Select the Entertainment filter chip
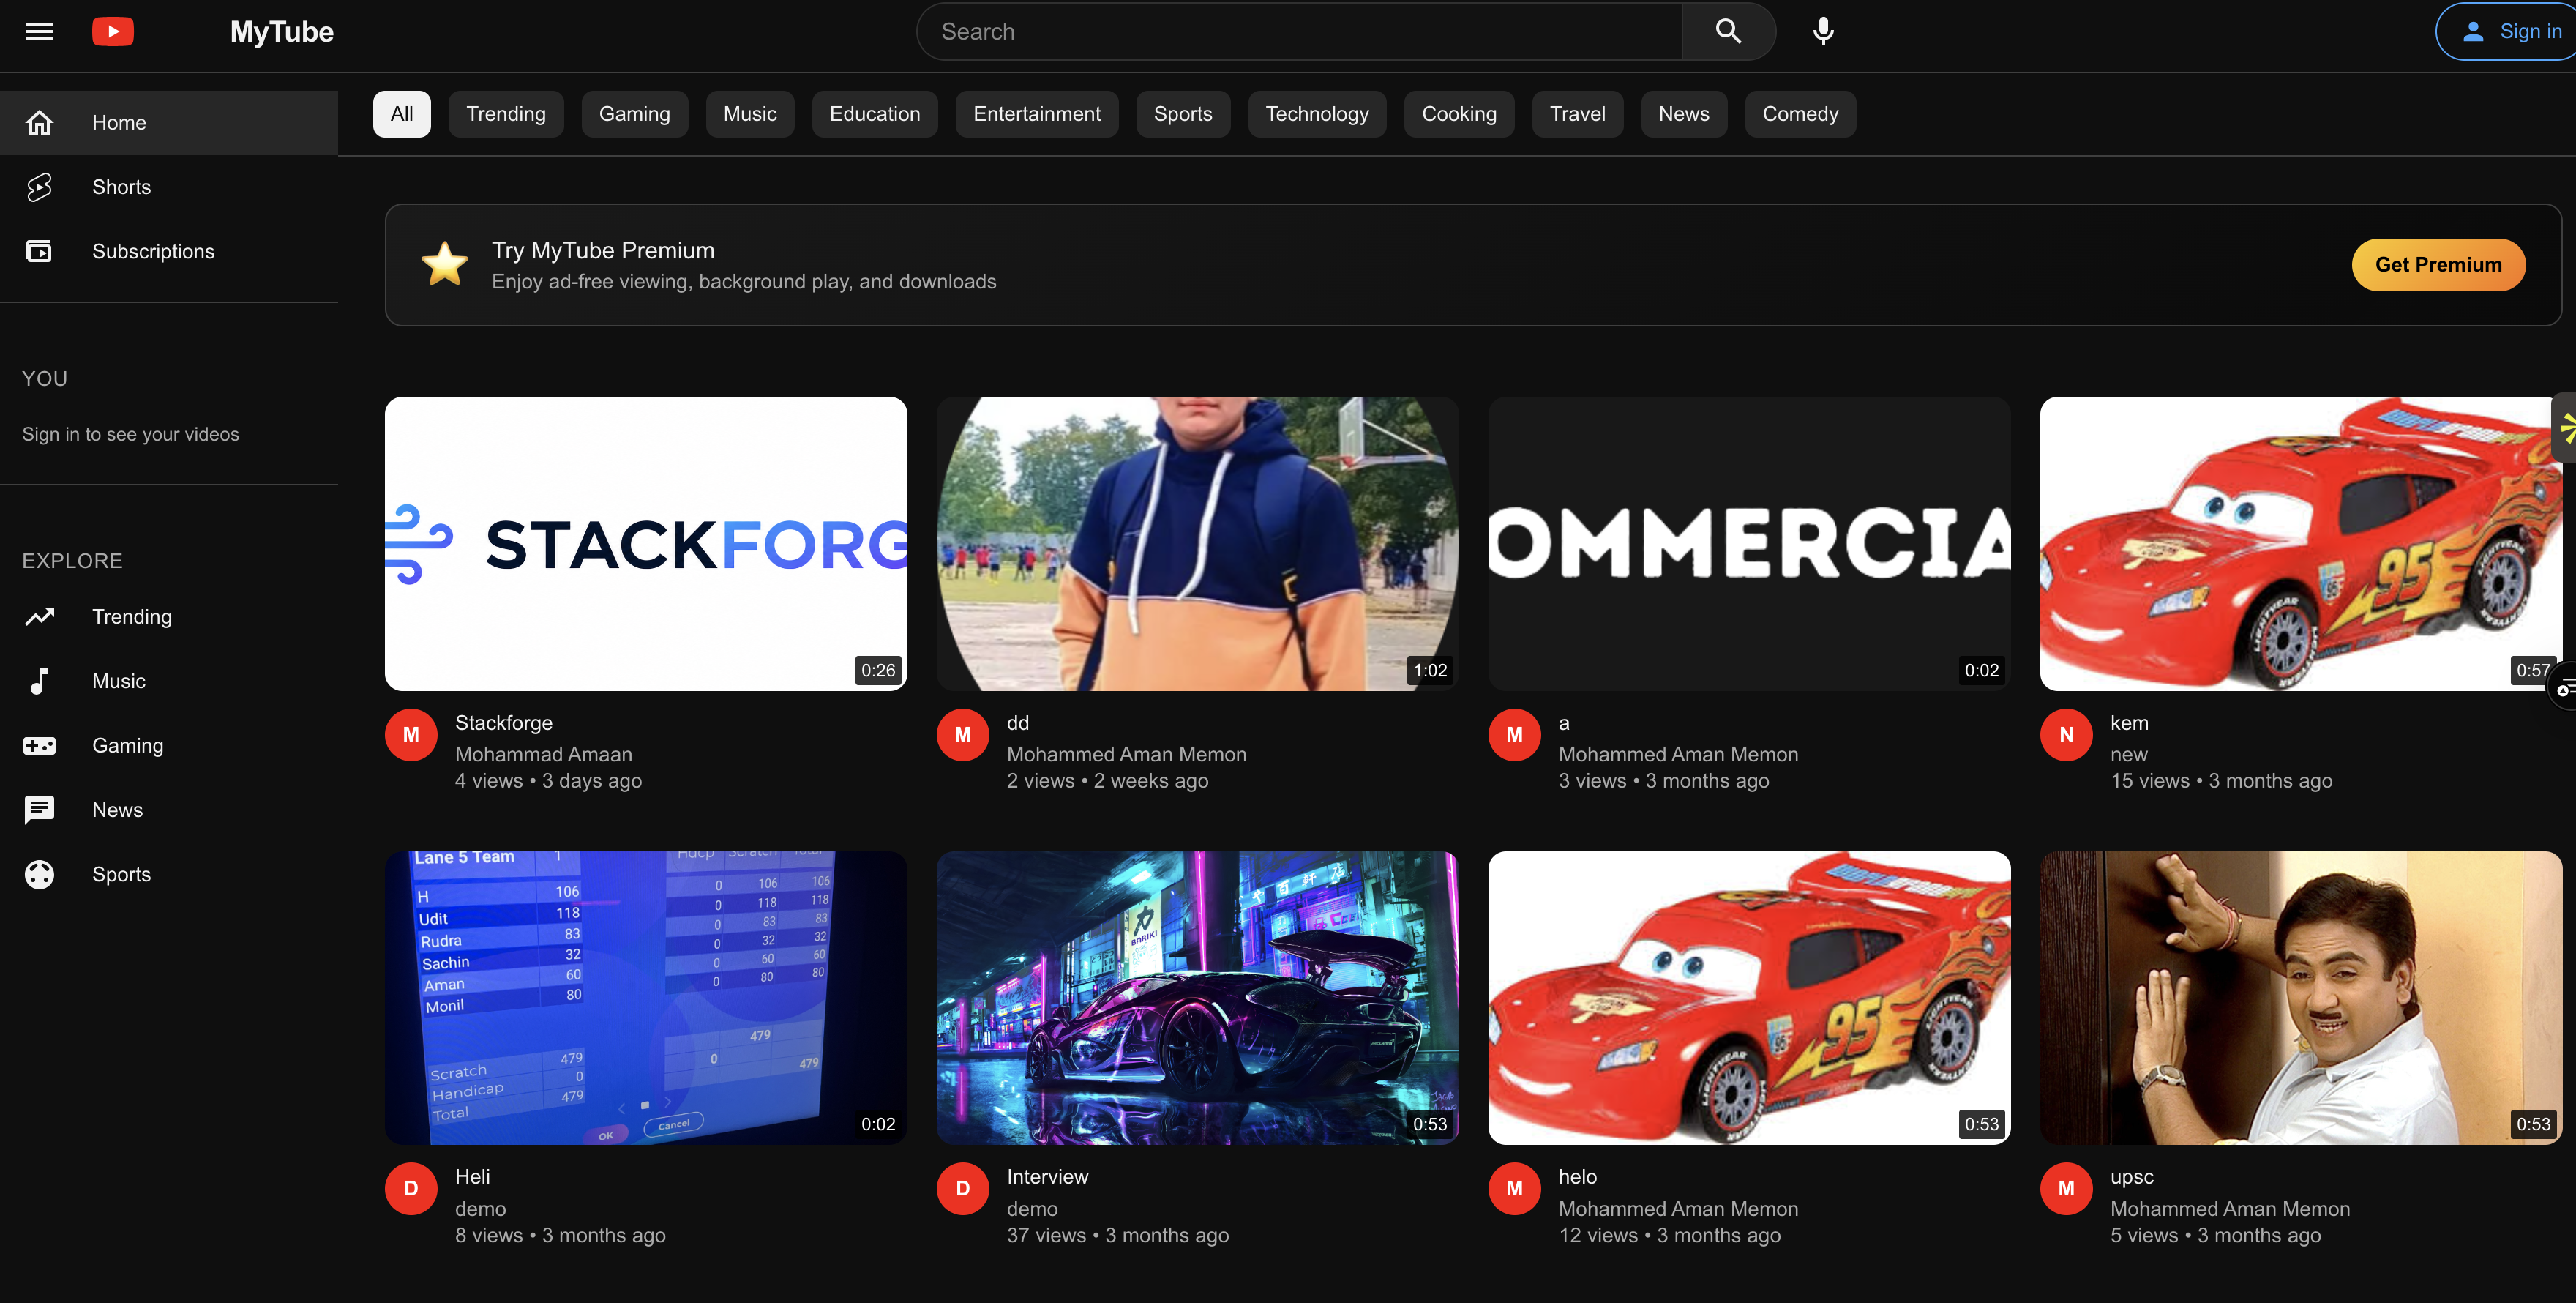 tap(1037, 114)
